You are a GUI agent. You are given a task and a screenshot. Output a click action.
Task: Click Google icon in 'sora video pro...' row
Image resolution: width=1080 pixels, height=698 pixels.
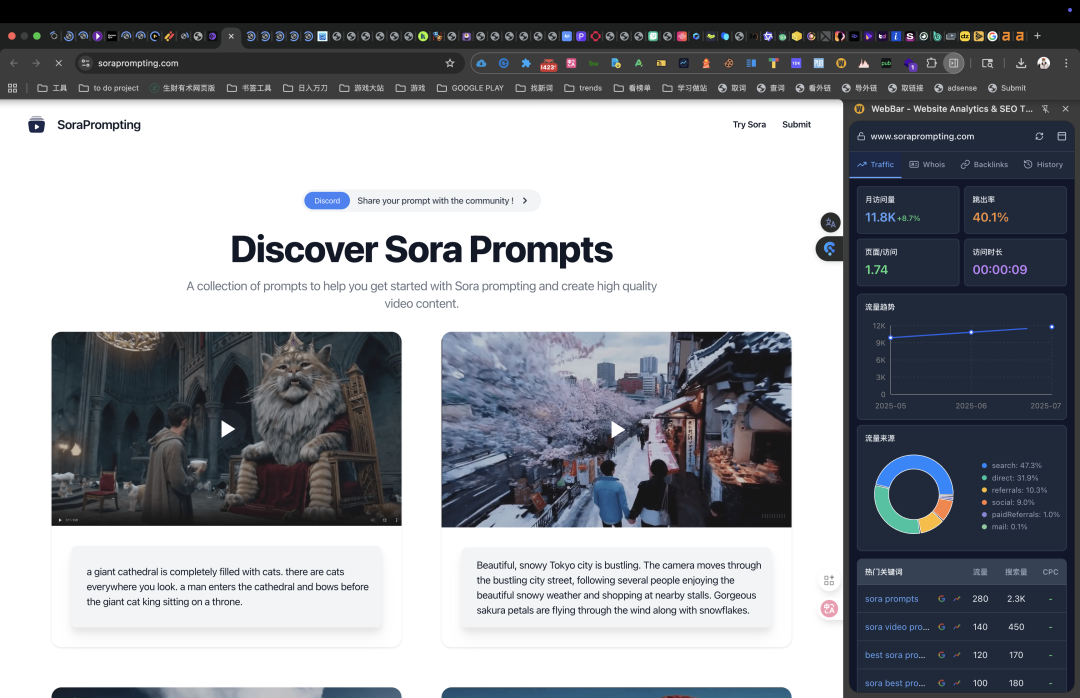(942, 627)
